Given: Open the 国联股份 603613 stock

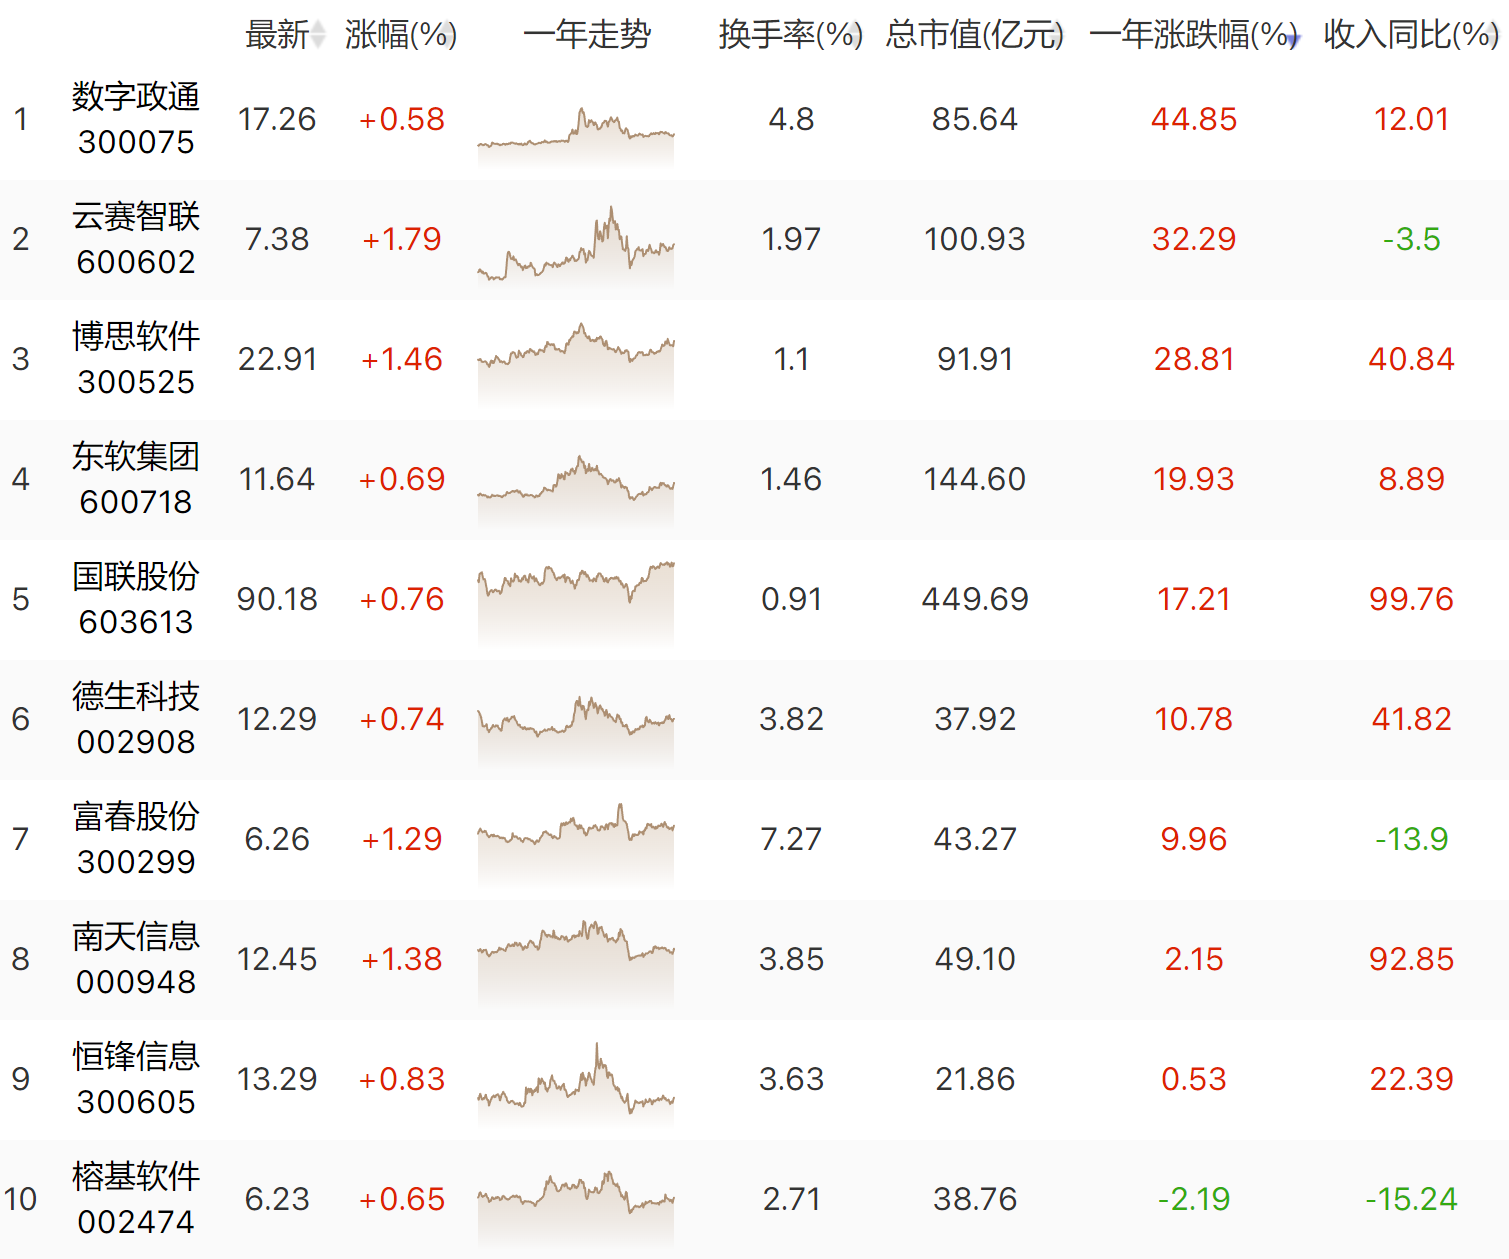Looking at the screenshot, I should (136, 599).
